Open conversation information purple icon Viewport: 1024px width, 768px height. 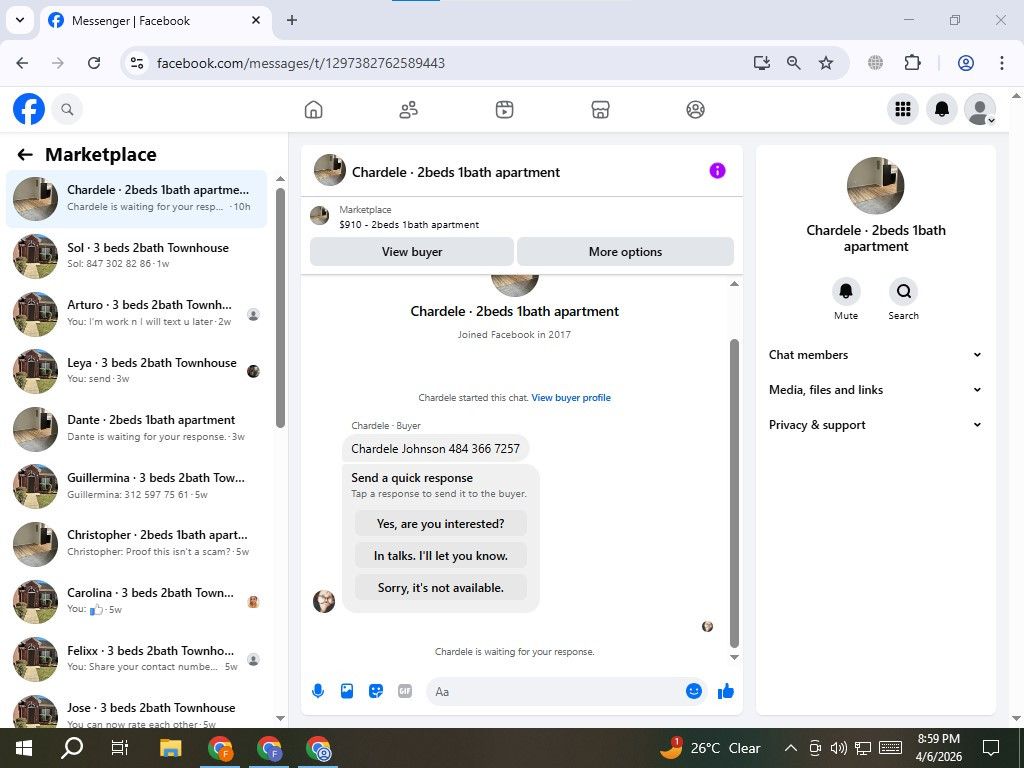click(x=717, y=171)
